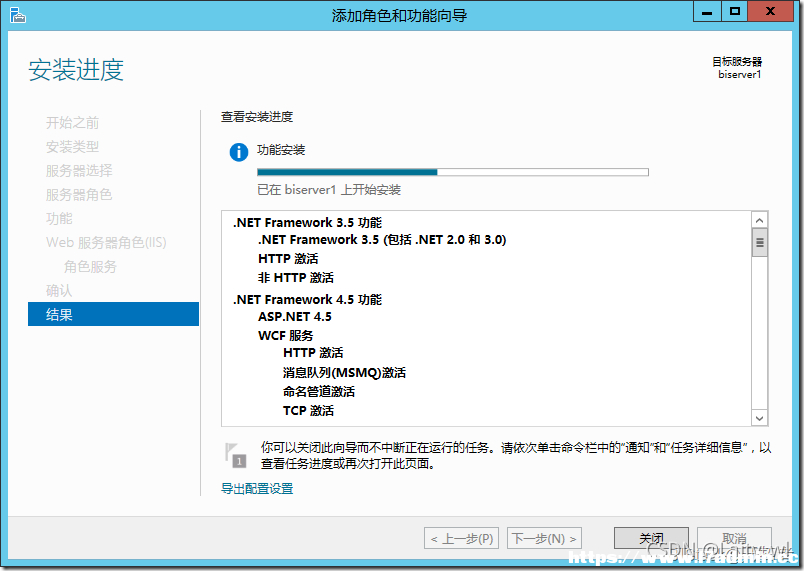This screenshot has width=804, height=571.
Task: Click the 命名管道激活 entry
Action: coord(319,392)
